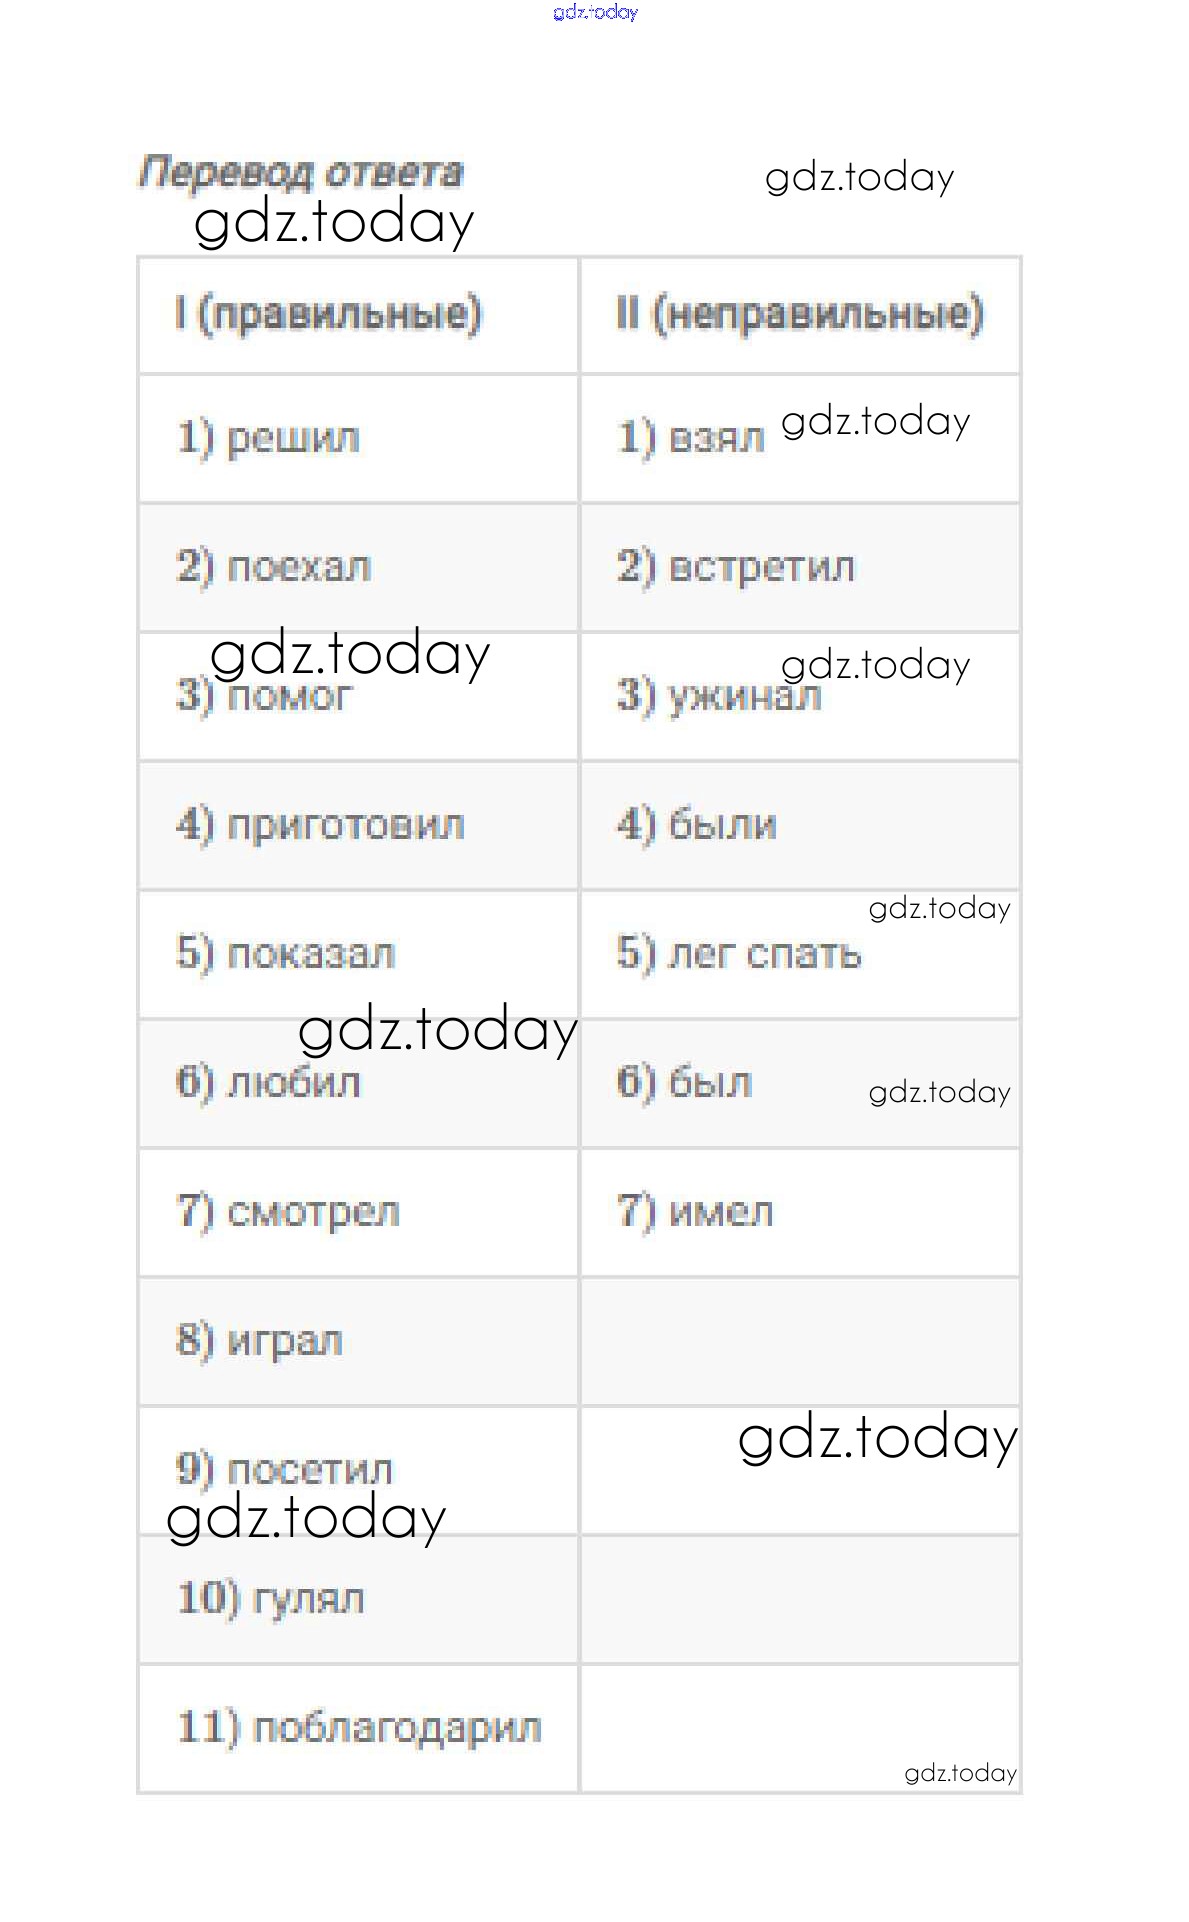
Task: Select the "II (неправильные)" column header
Action: click(x=800, y=314)
